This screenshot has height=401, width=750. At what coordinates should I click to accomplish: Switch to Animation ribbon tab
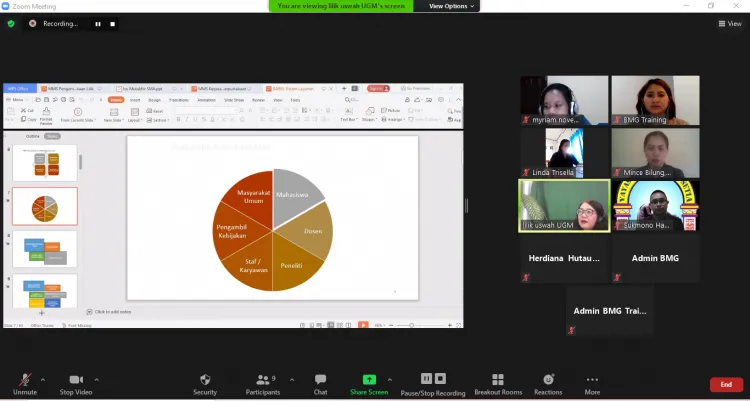pyautogui.click(x=207, y=100)
